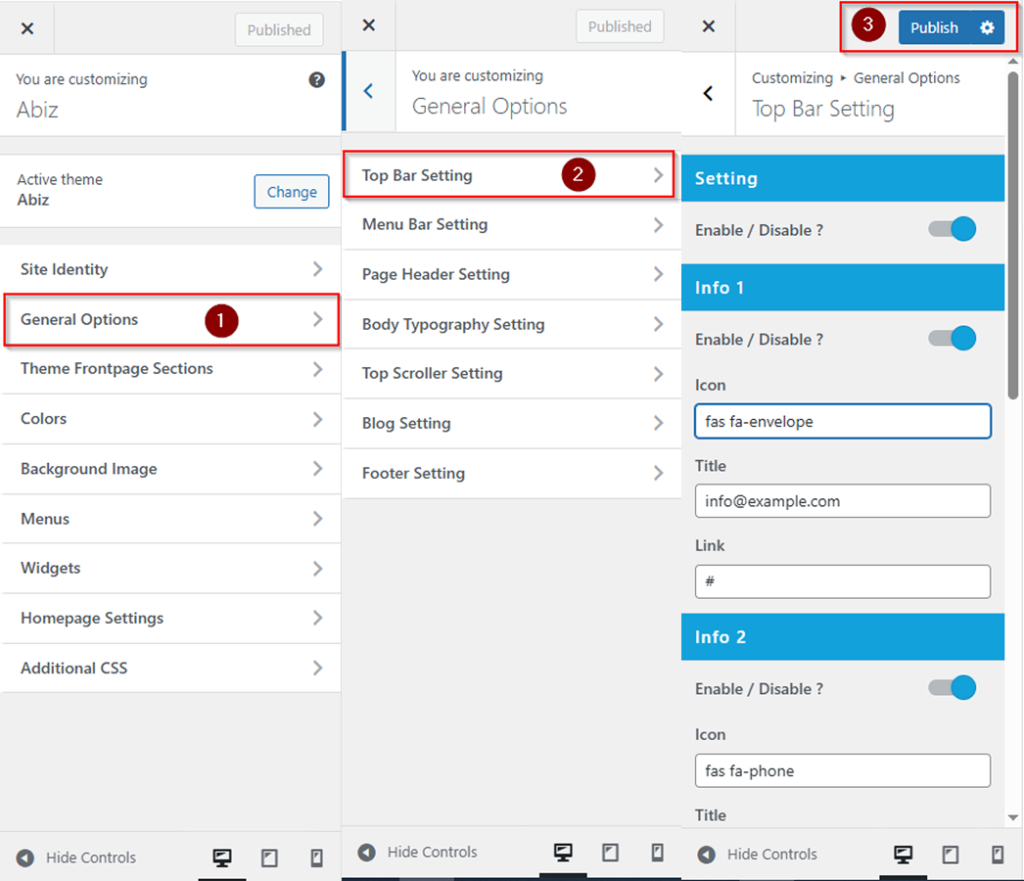Switch to mobile preview in Top Bar Setting panel
The image size is (1024, 881).
(x=997, y=854)
